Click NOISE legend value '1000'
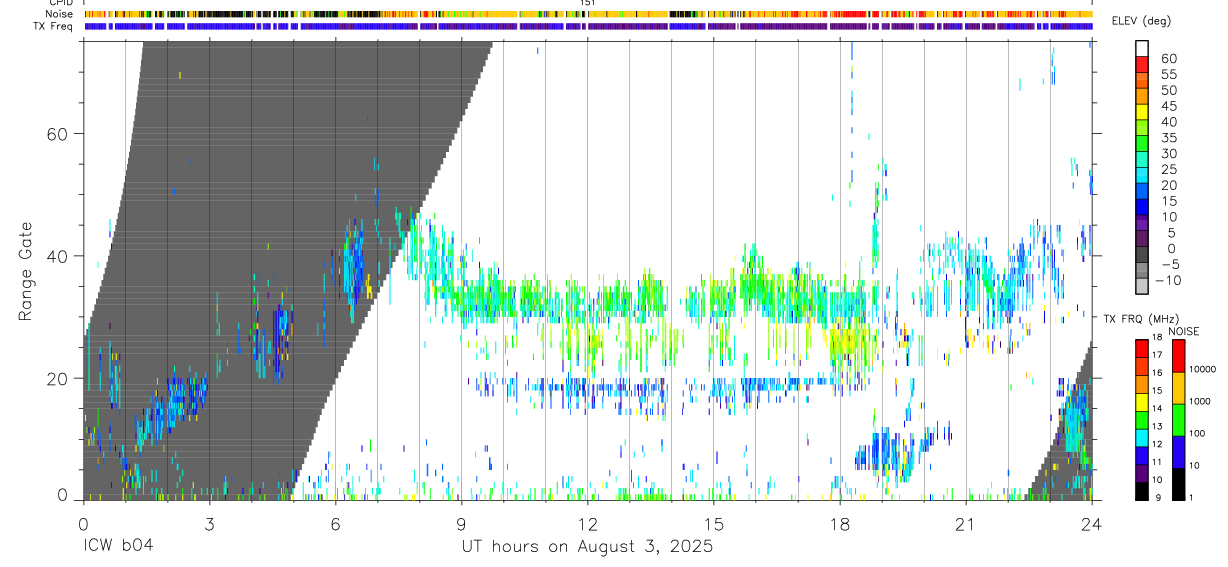Image resolution: width=1228 pixels, height=567 pixels. [1200, 401]
